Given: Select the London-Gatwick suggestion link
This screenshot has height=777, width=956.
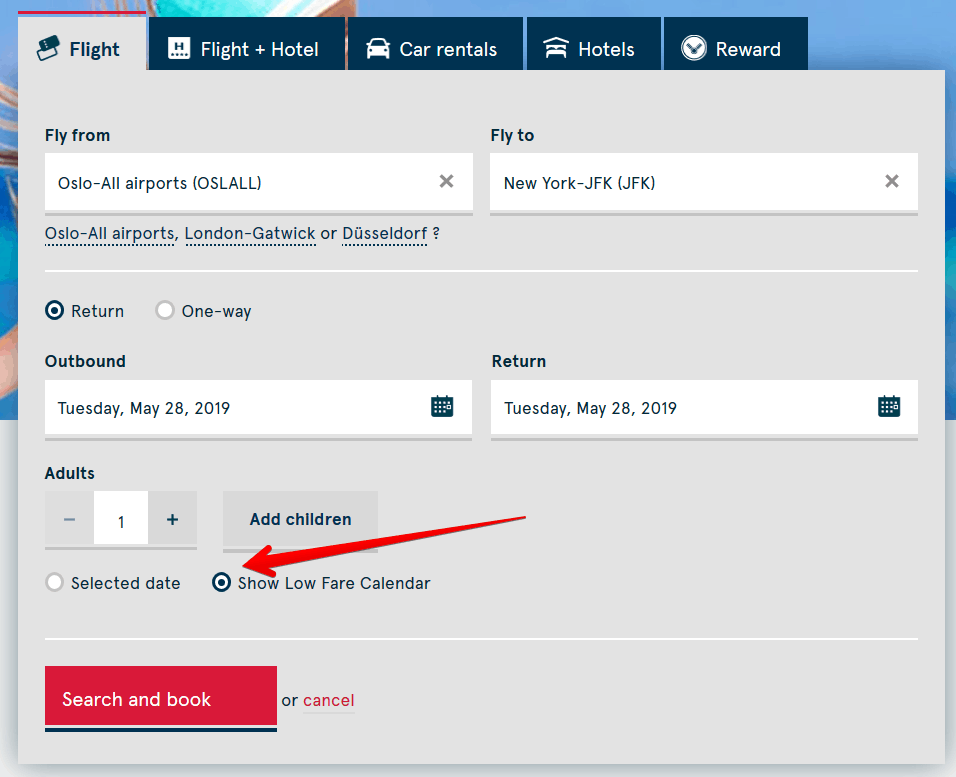Looking at the screenshot, I should [x=250, y=233].
